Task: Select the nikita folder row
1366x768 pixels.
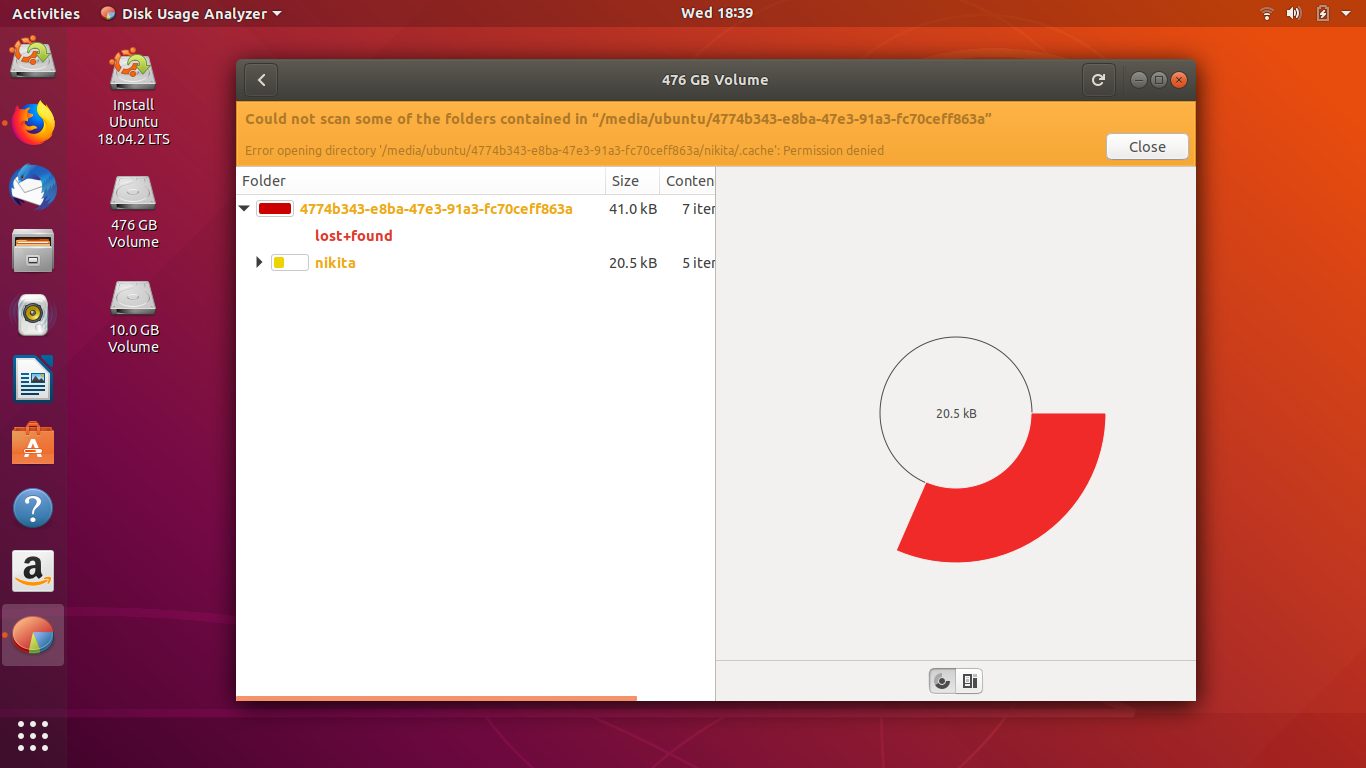Action: [x=476, y=263]
